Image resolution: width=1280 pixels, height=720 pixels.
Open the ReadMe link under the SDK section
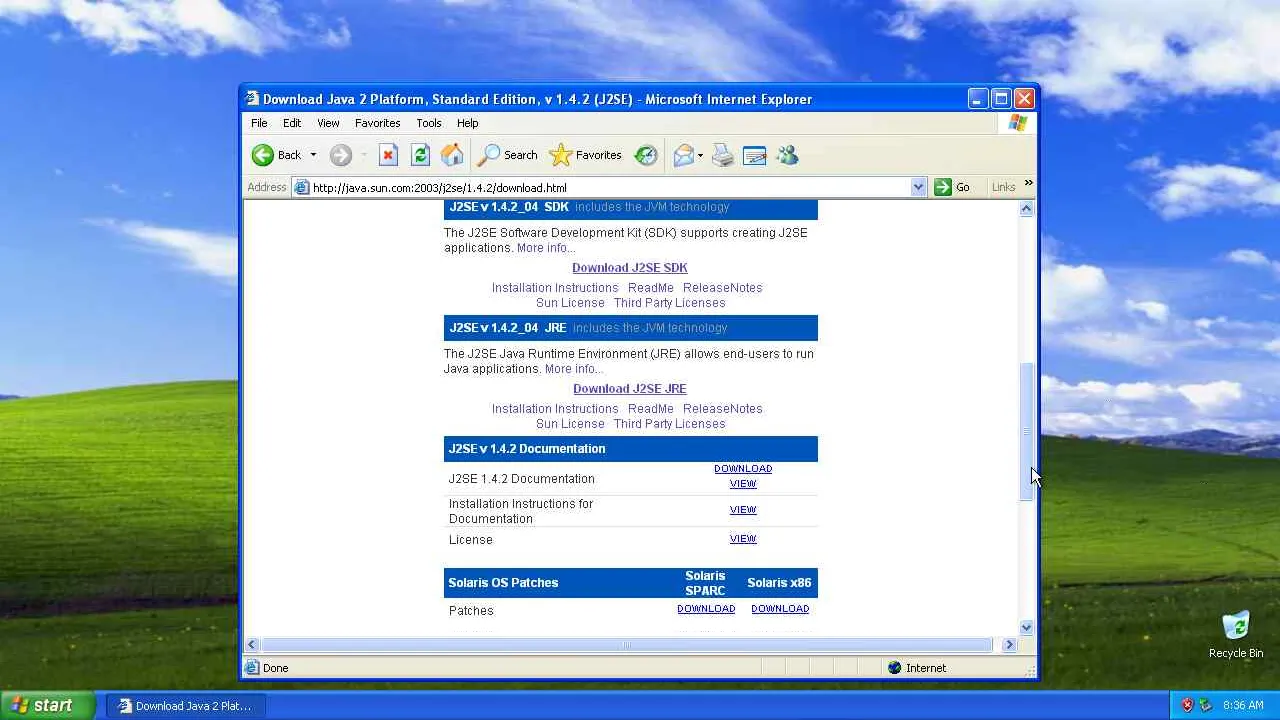[651, 288]
